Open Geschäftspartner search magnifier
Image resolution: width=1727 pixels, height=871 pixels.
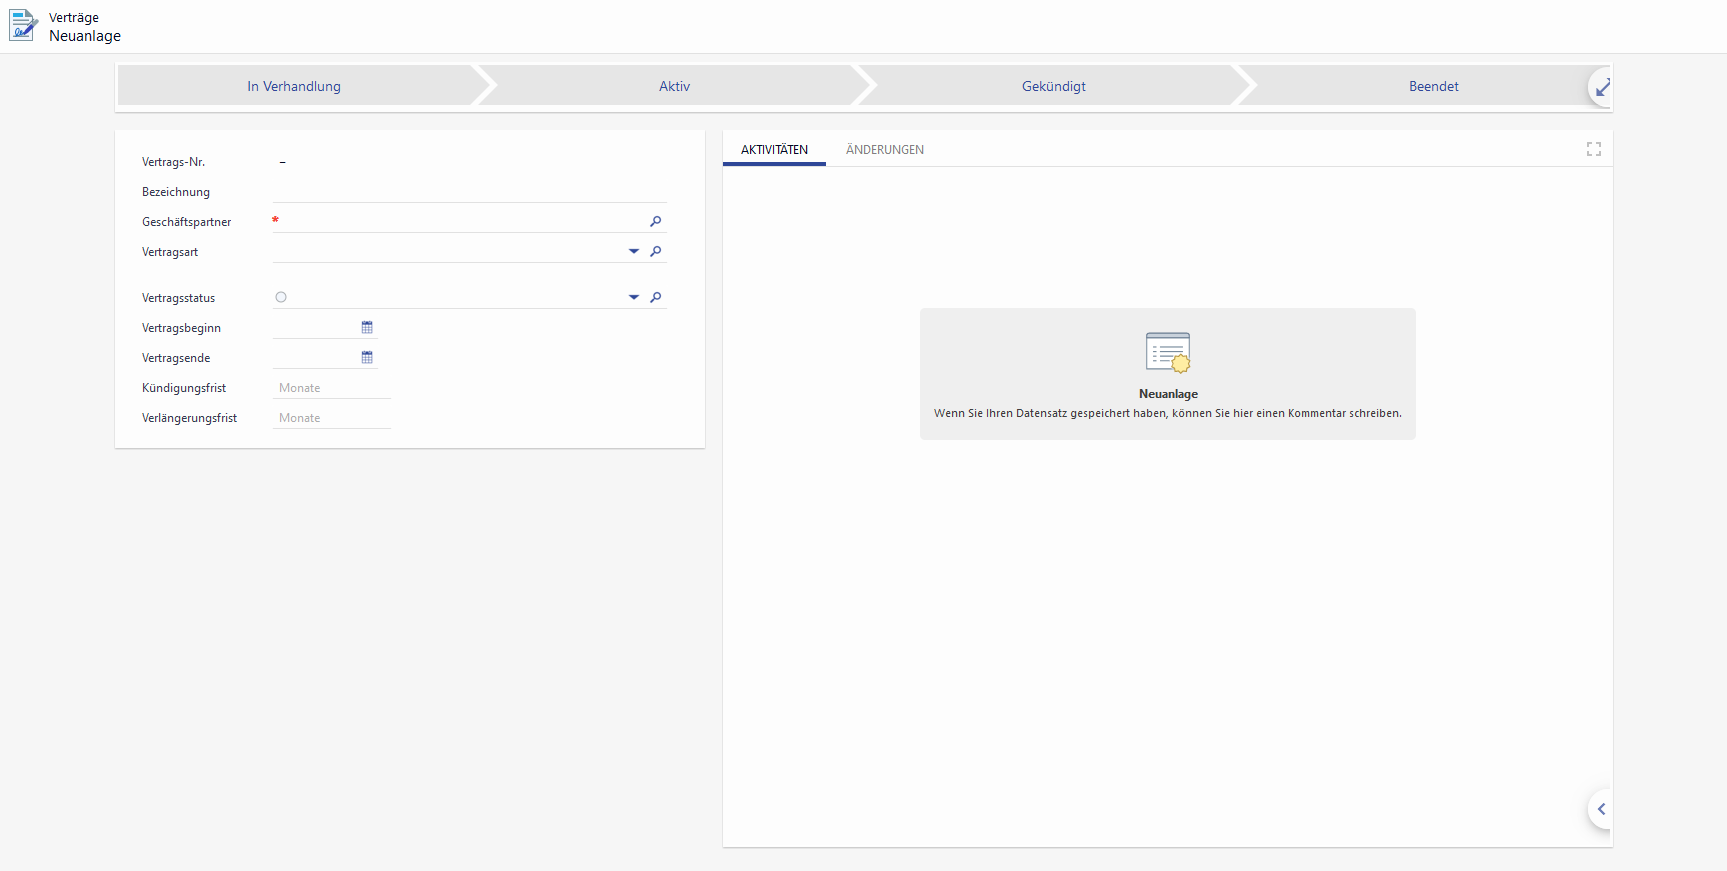[656, 222]
